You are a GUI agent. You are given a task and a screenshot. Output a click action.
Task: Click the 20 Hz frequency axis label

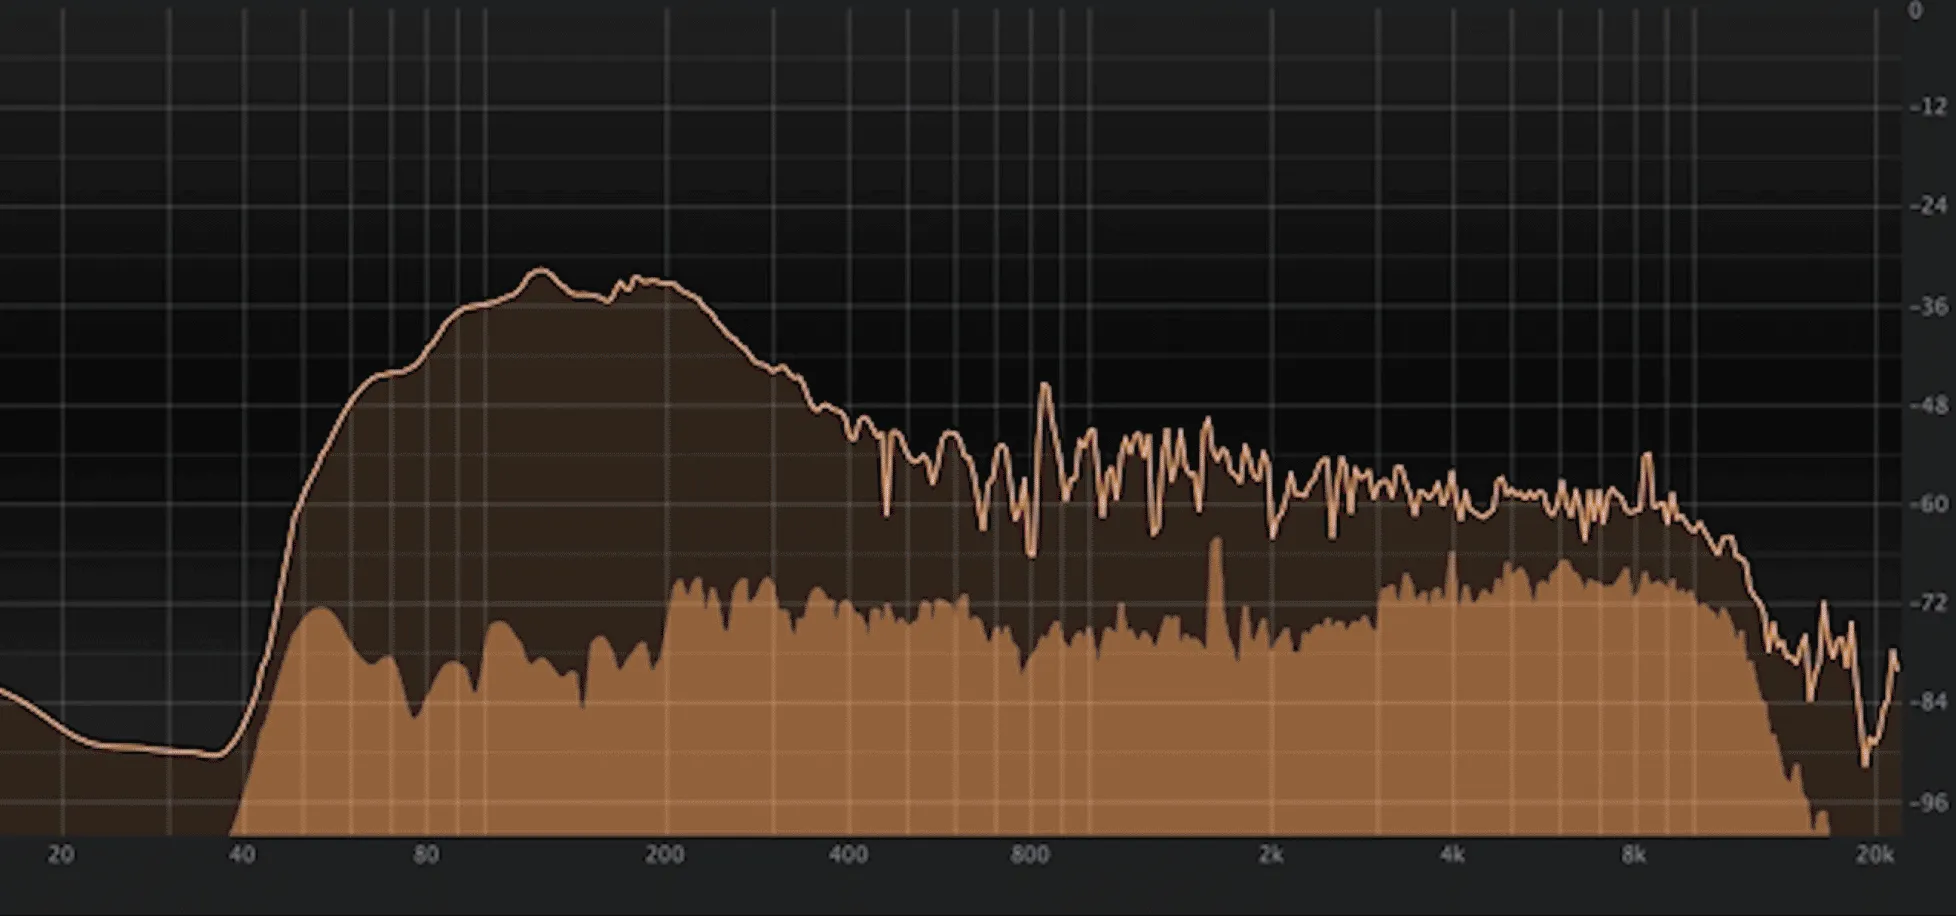61,855
